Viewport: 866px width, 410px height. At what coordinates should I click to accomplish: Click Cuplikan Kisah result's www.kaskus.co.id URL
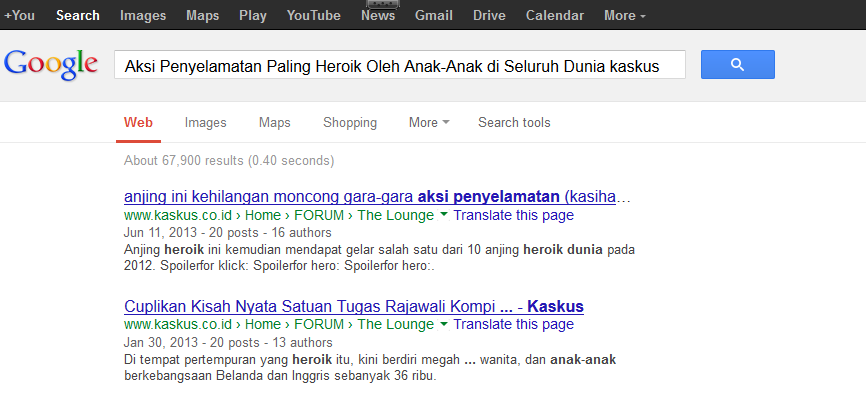(178, 324)
